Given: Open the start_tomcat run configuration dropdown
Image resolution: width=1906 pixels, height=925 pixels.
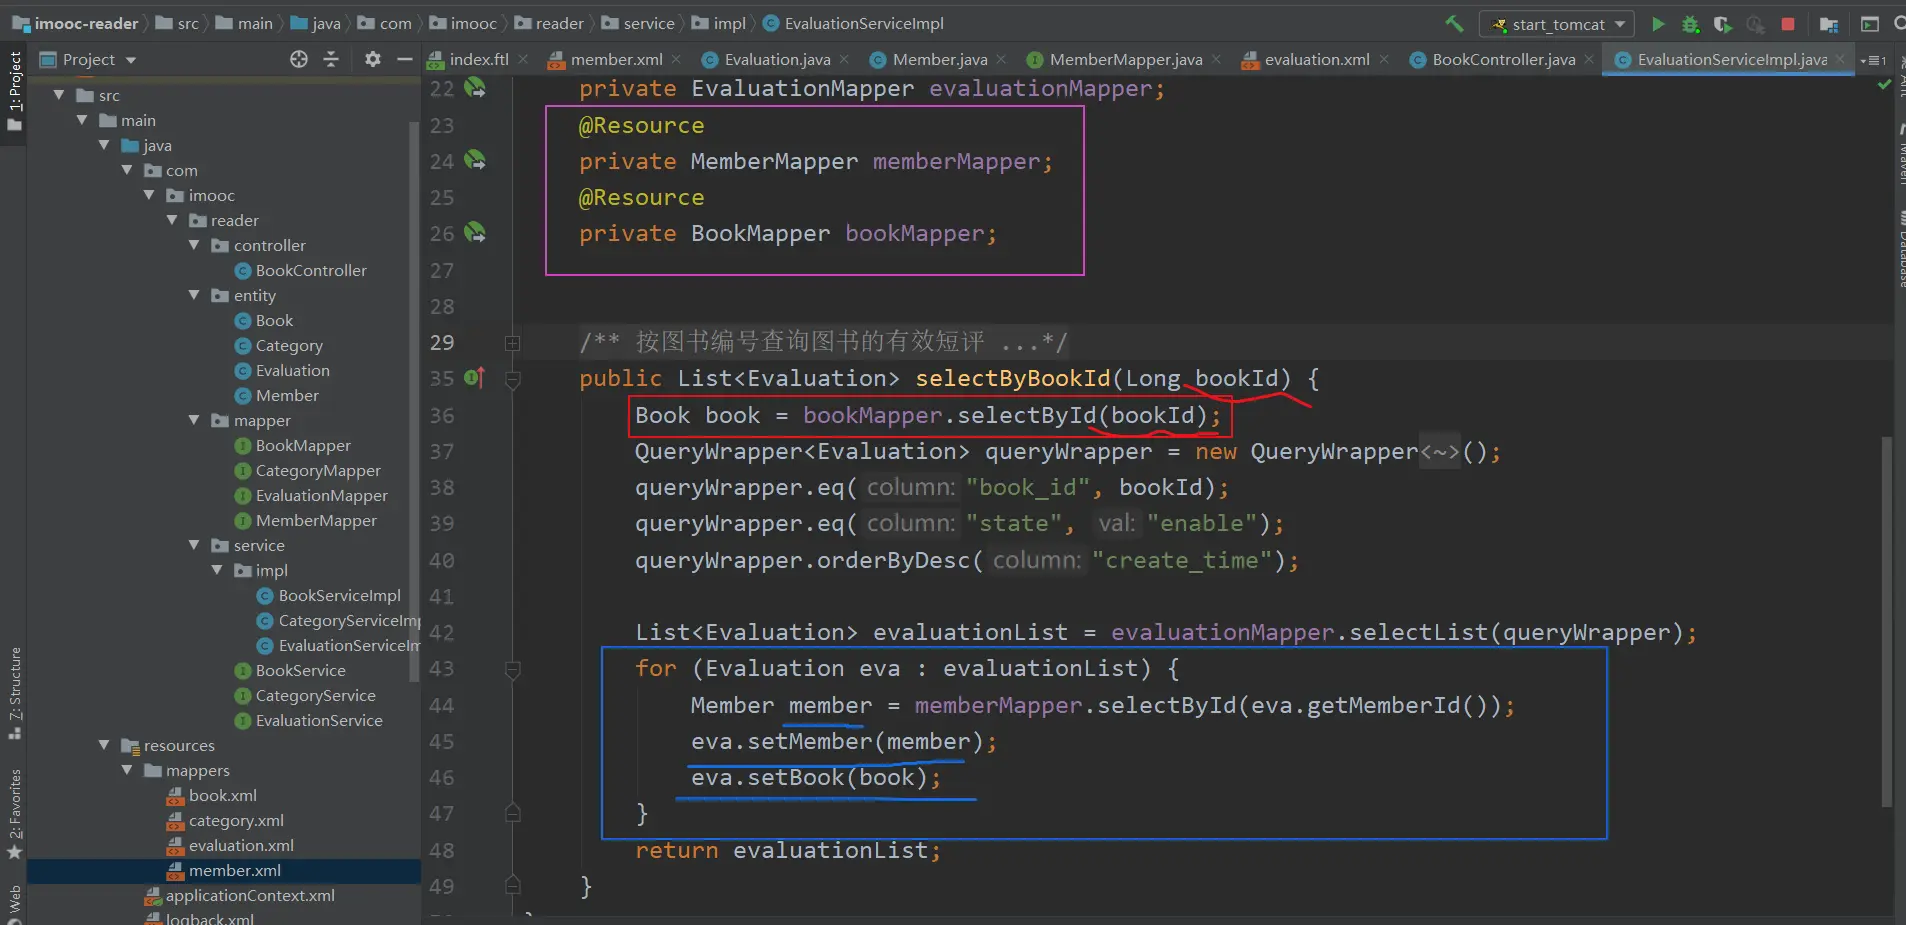Looking at the screenshot, I should pyautogui.click(x=1557, y=24).
